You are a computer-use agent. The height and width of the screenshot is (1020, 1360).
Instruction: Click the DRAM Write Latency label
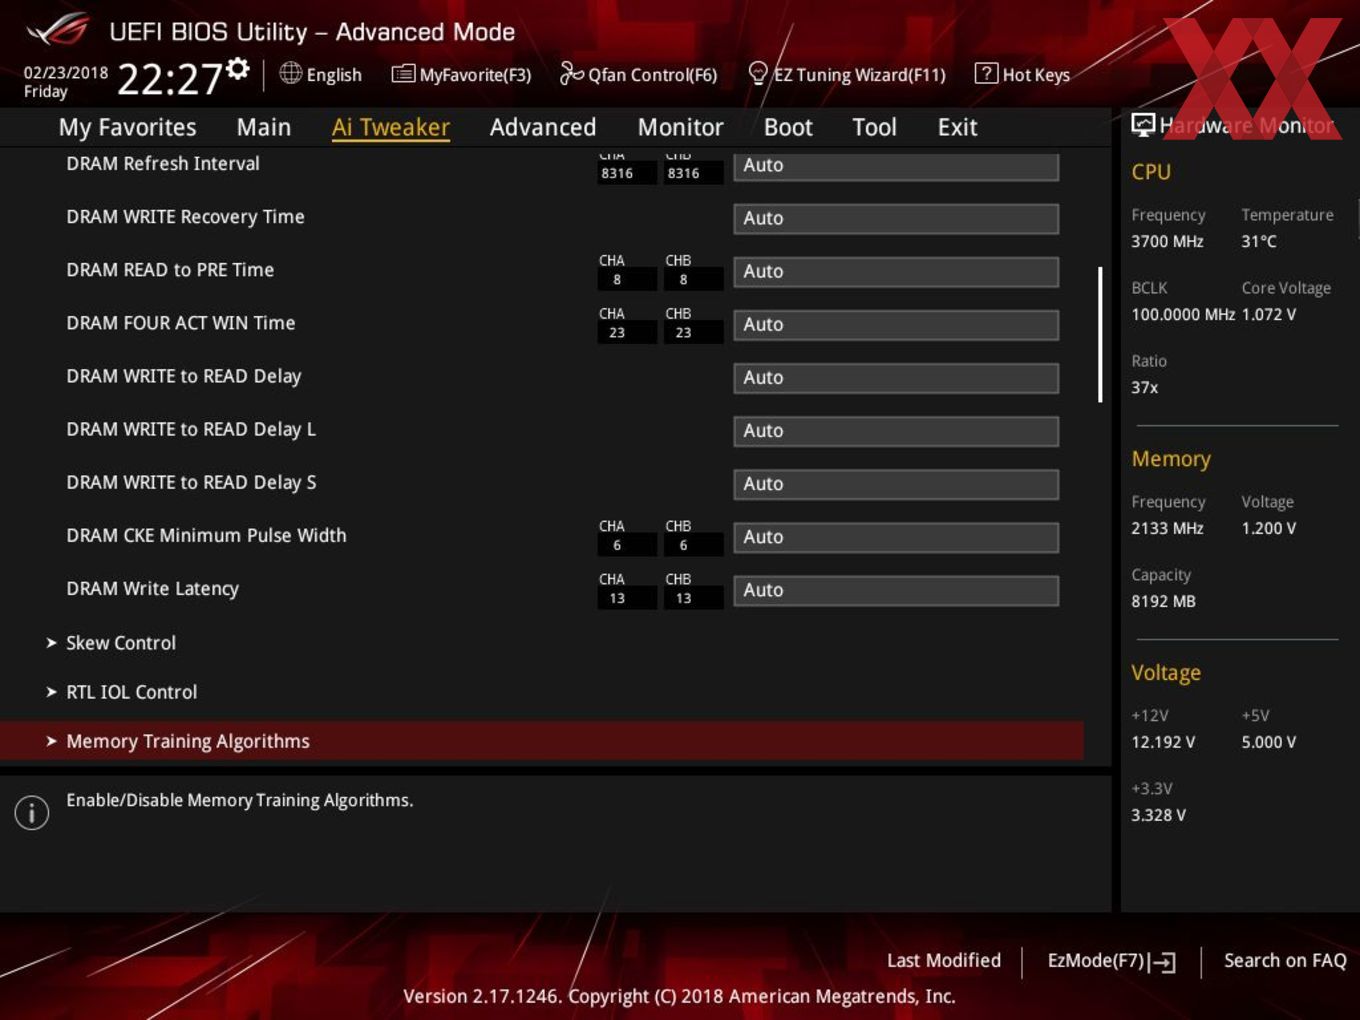[153, 589]
